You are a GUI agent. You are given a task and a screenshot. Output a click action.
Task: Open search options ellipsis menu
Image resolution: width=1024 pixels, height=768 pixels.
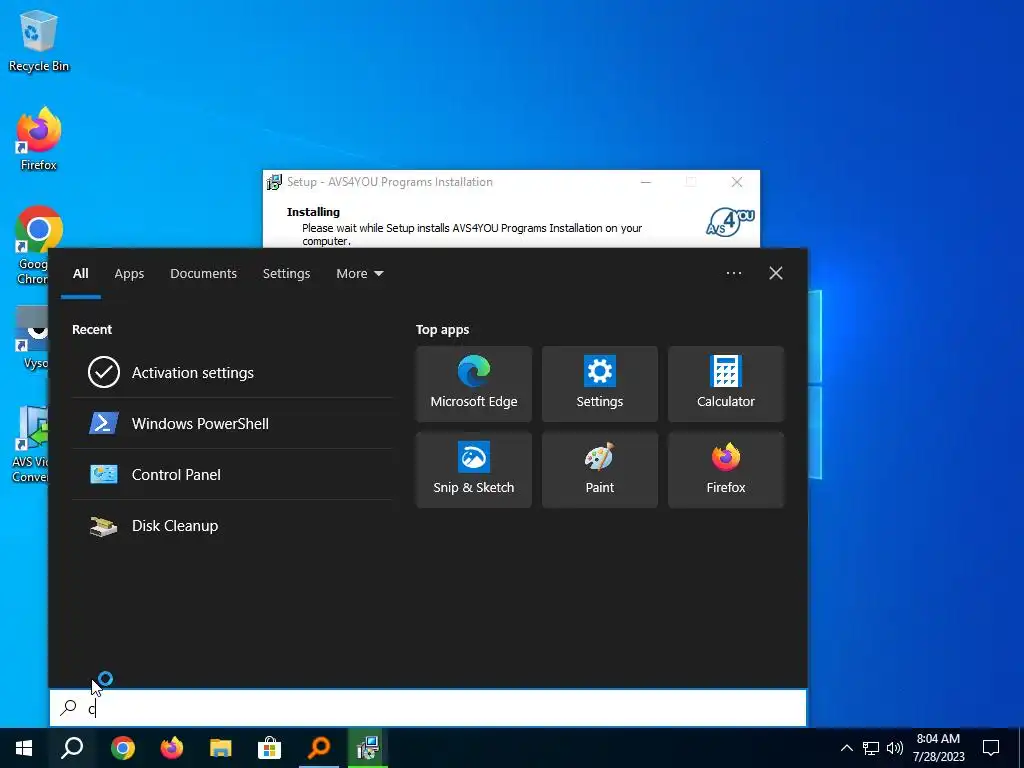733,273
